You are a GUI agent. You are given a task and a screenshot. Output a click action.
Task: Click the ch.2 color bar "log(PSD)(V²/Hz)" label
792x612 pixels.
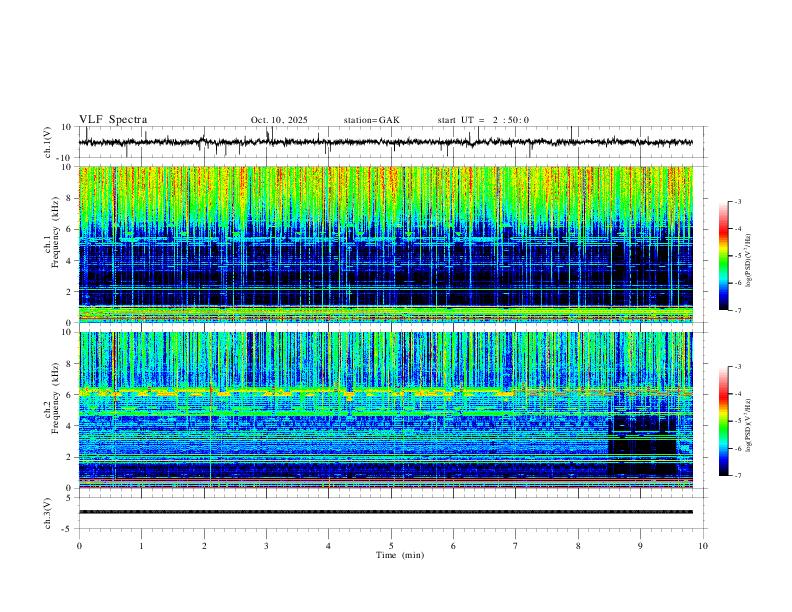point(749,425)
